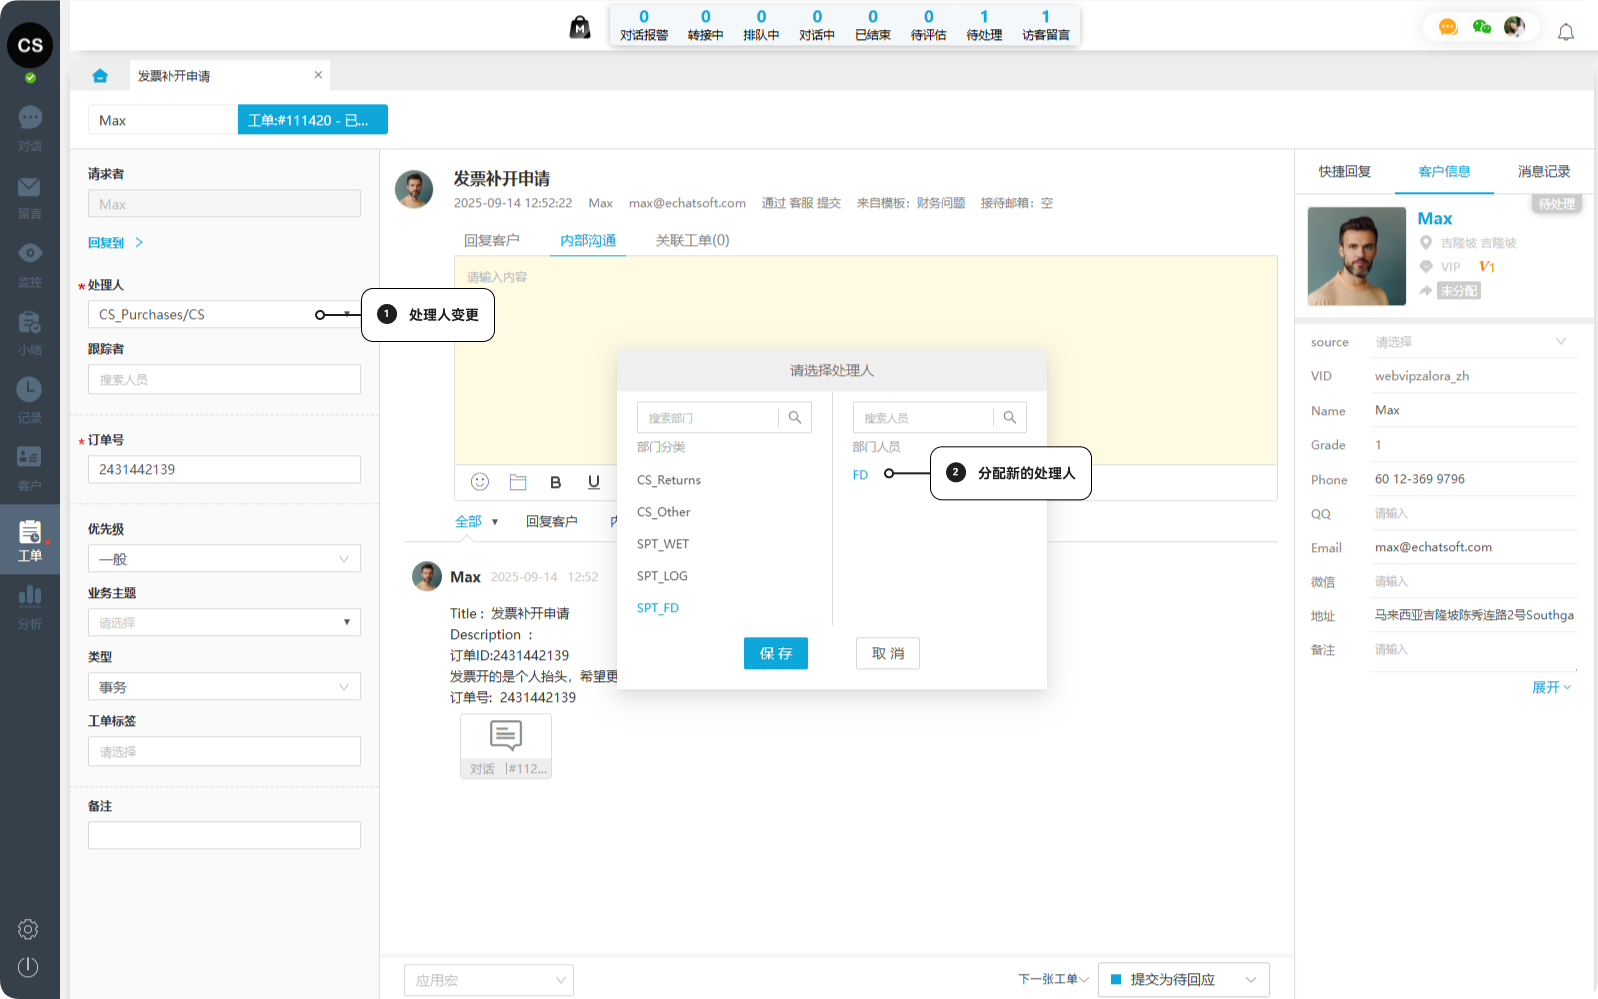The height and width of the screenshot is (999, 1598).
Task: Click the 搜索人员 search field
Action: (924, 418)
